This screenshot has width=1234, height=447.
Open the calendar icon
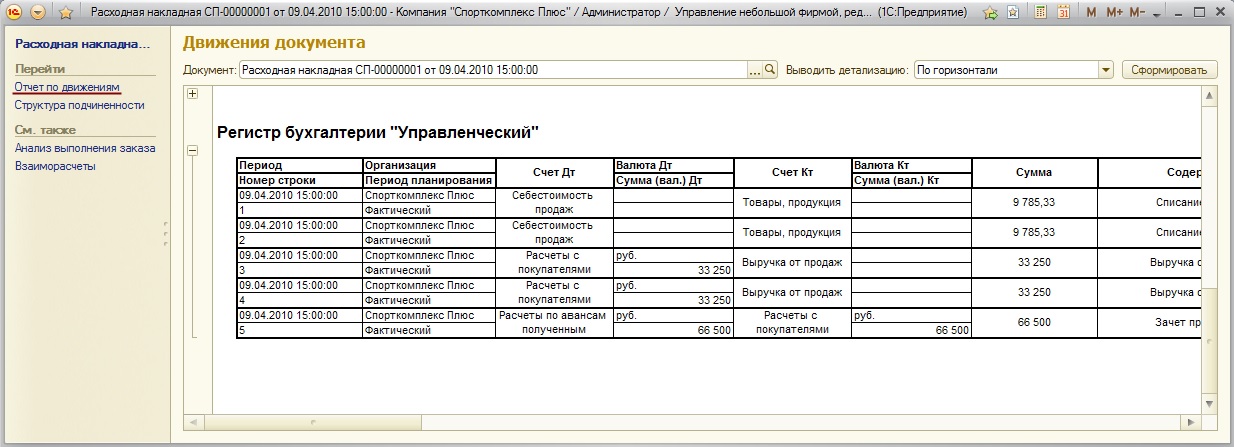point(1063,13)
